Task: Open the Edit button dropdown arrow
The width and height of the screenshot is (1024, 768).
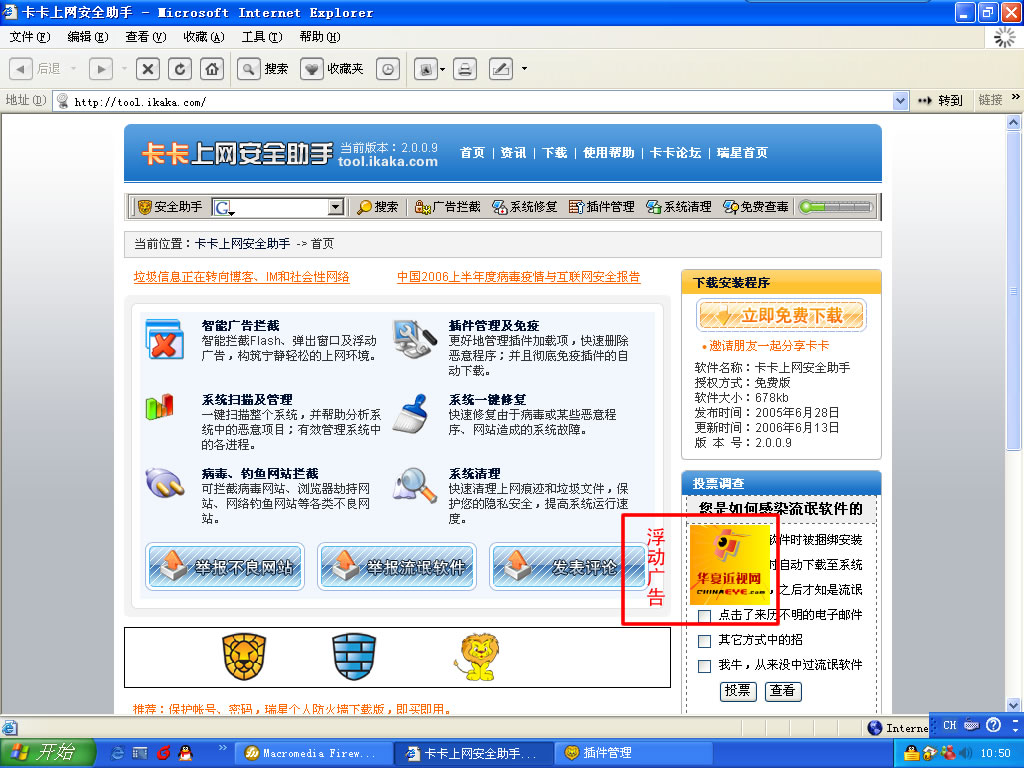Action: [524, 69]
